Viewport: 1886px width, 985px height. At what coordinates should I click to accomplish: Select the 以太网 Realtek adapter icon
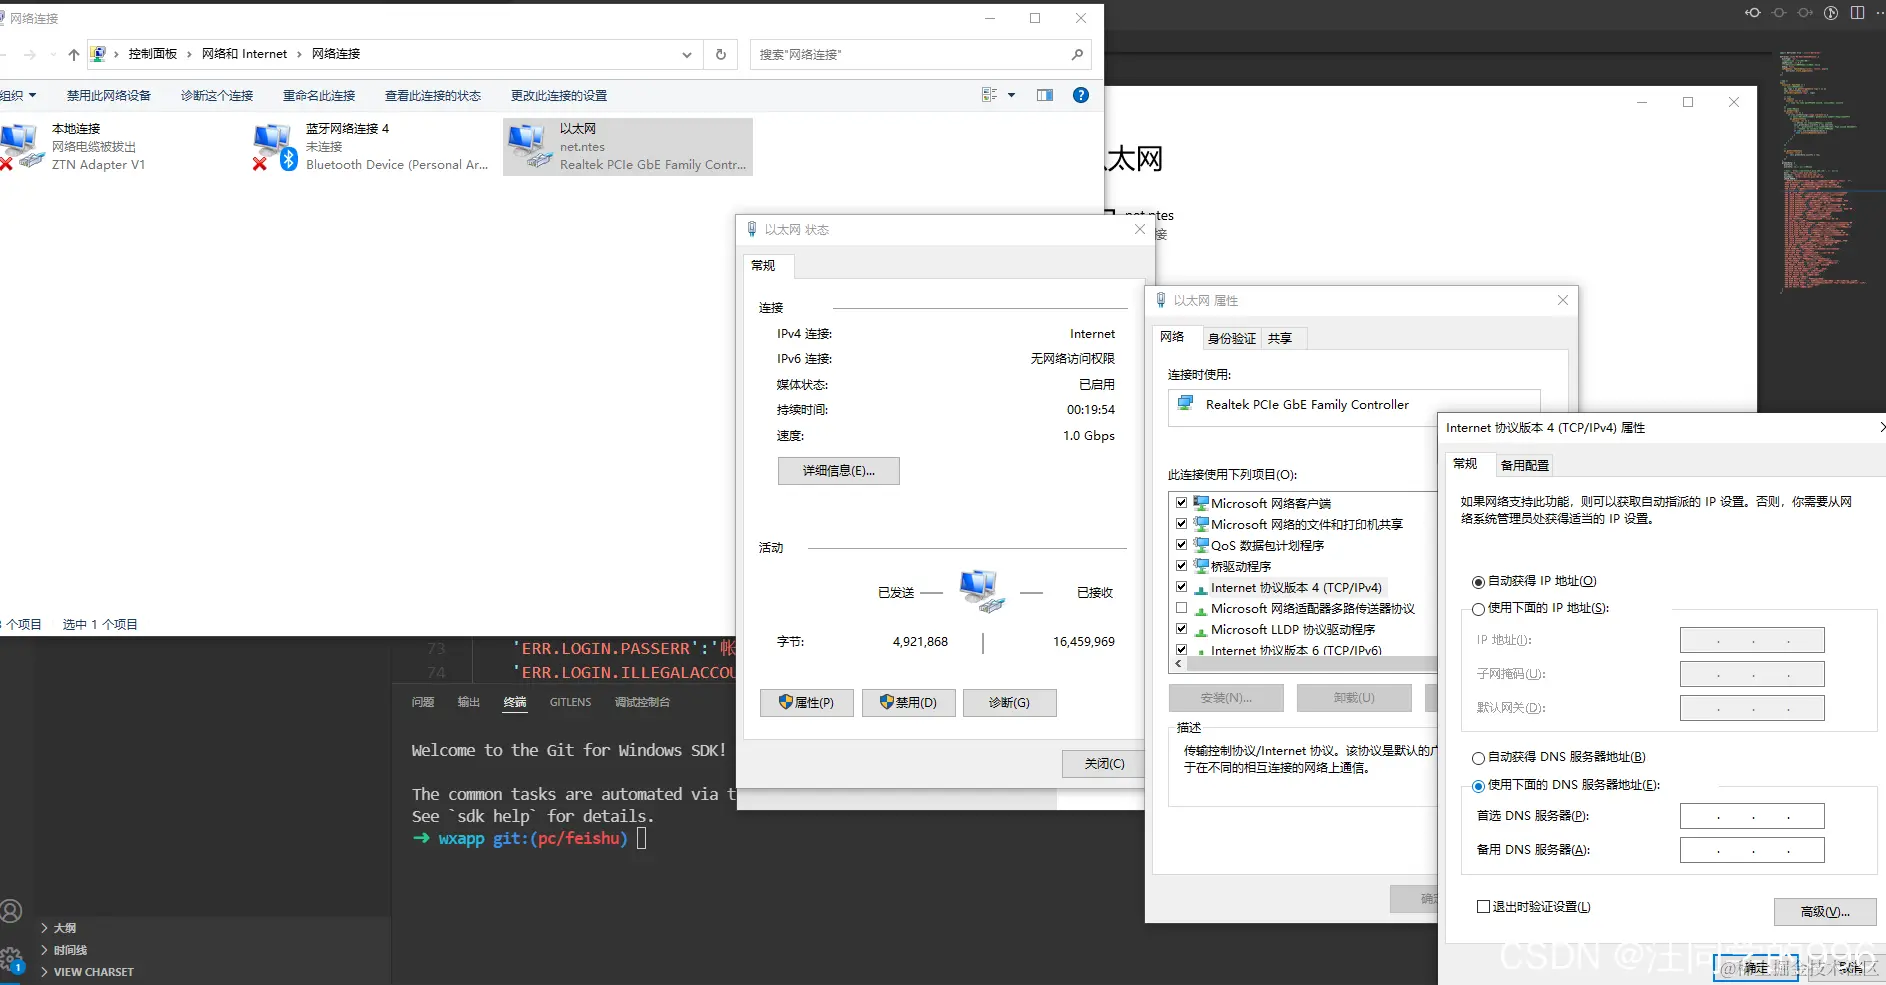pos(530,147)
